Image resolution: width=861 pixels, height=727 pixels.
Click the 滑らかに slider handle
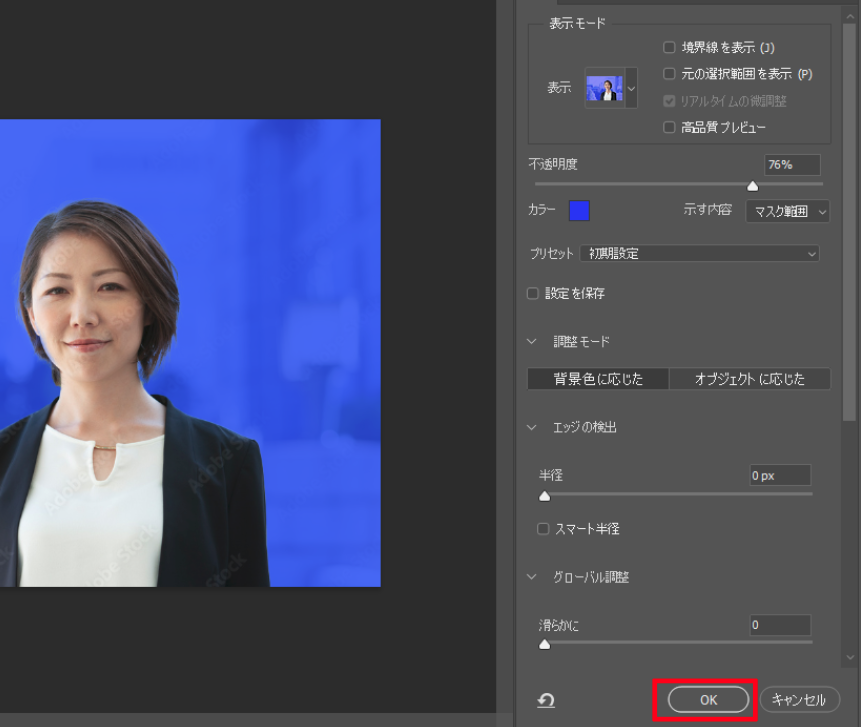tap(545, 644)
